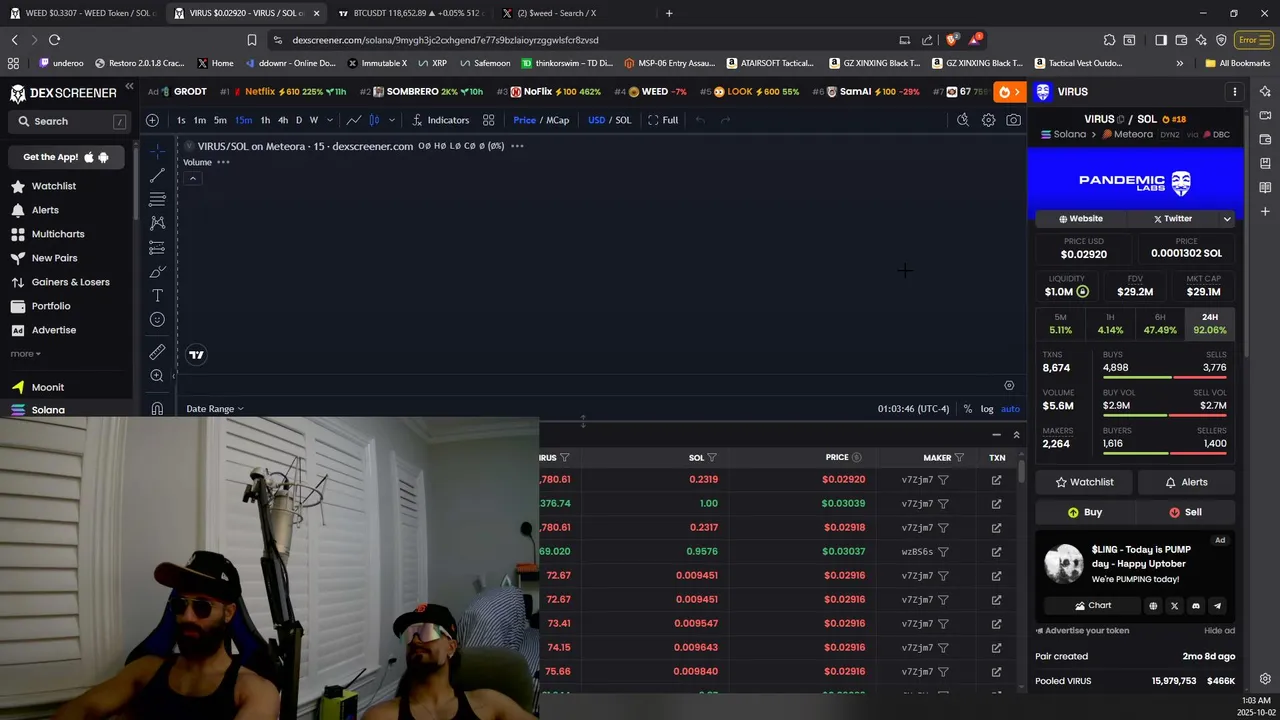Toggle PRICE column dollar unit

point(856,458)
